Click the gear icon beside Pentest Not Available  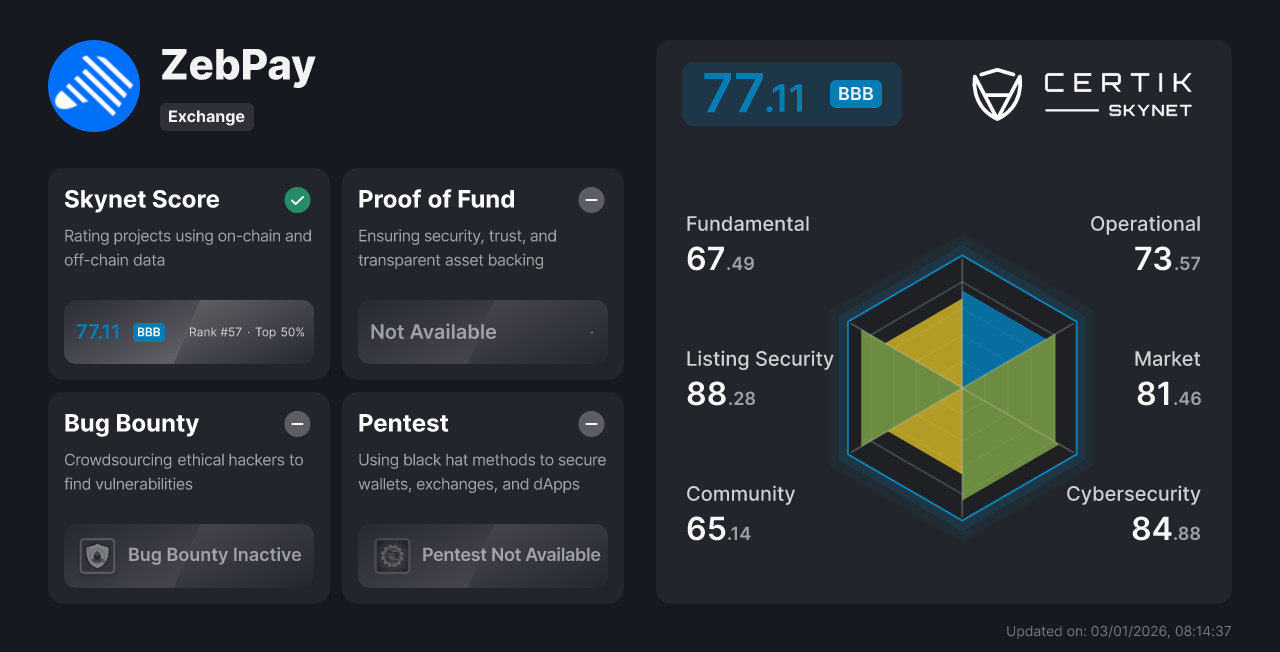coord(392,555)
